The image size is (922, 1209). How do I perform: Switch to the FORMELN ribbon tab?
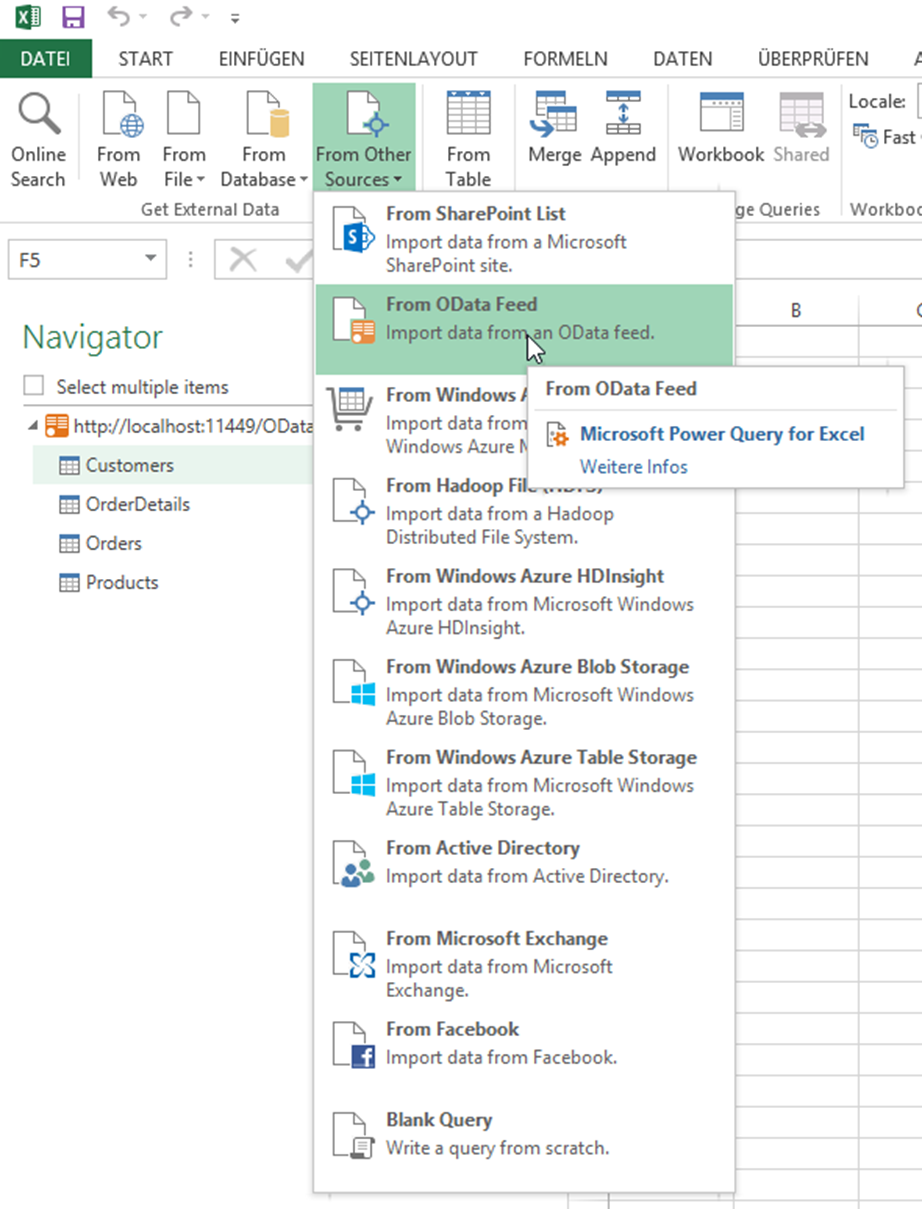pos(565,59)
